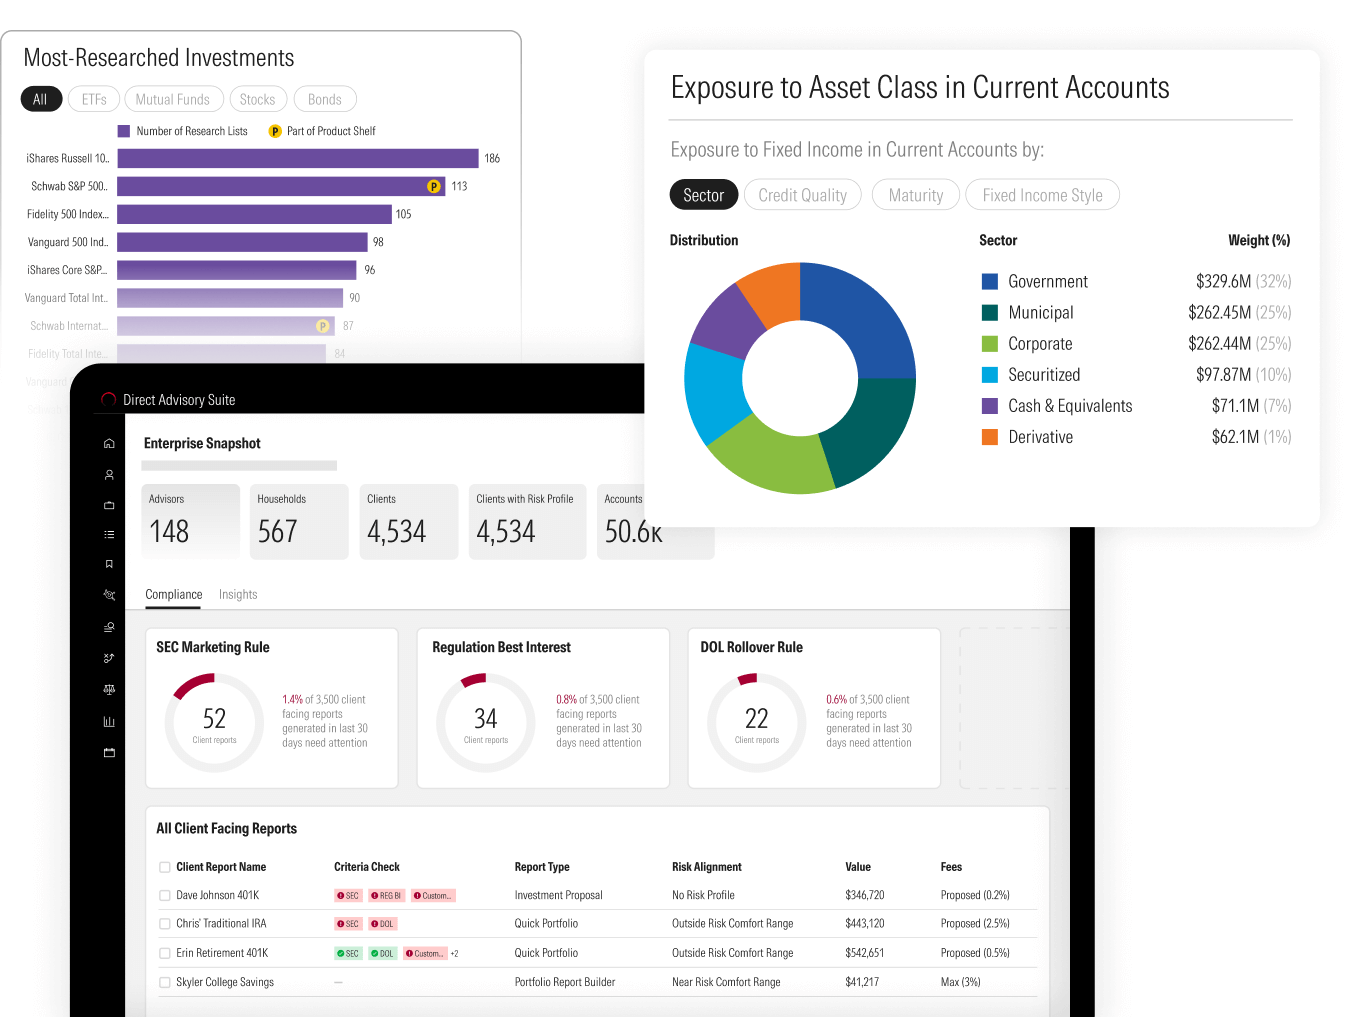
Task: Open the briefcase icon in the sidebar
Action: [109, 505]
